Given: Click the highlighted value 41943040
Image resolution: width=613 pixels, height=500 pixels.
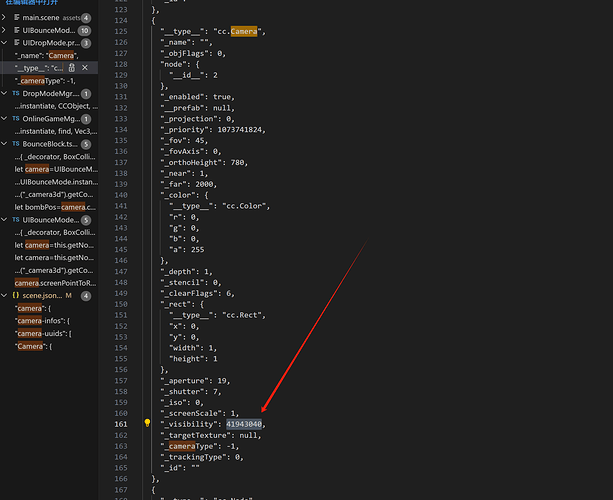Looking at the screenshot, I should [x=244, y=424].
